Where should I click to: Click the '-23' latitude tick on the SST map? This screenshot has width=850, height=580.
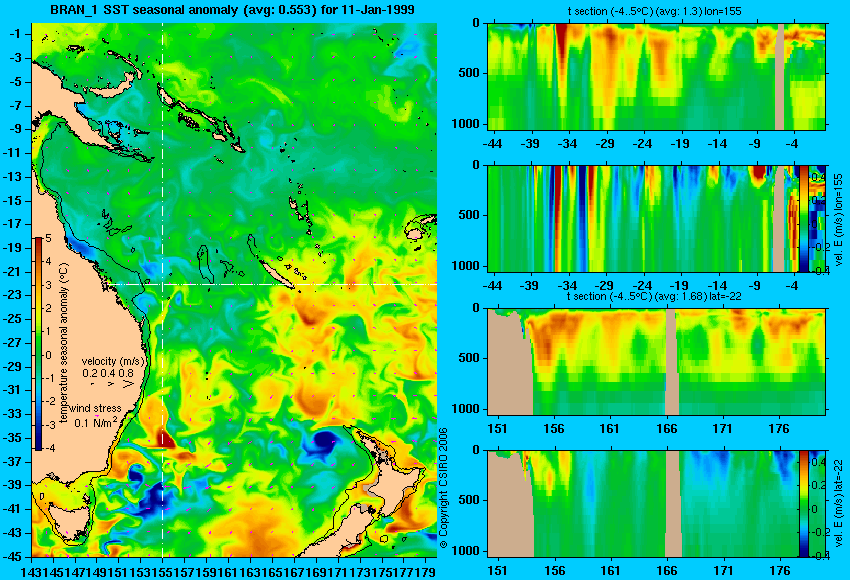tap(13, 295)
